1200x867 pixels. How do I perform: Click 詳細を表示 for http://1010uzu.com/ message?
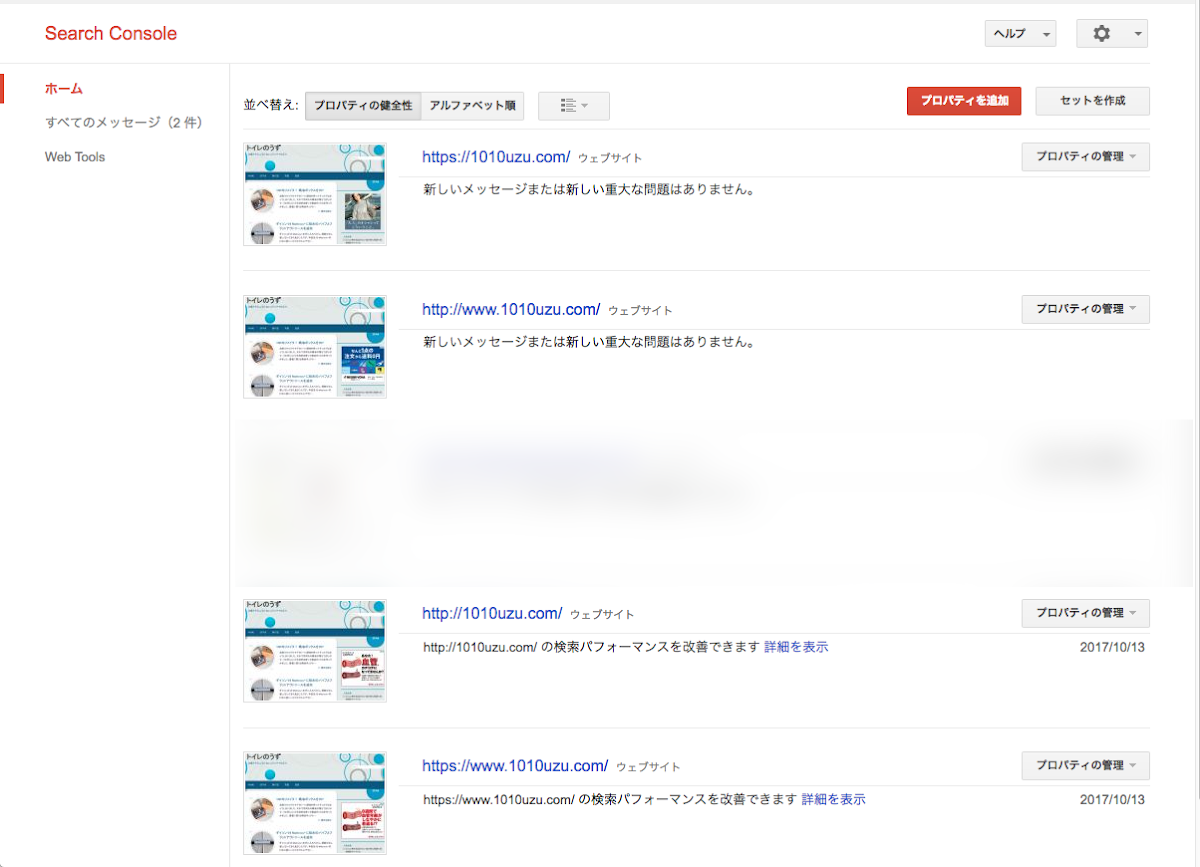click(796, 647)
